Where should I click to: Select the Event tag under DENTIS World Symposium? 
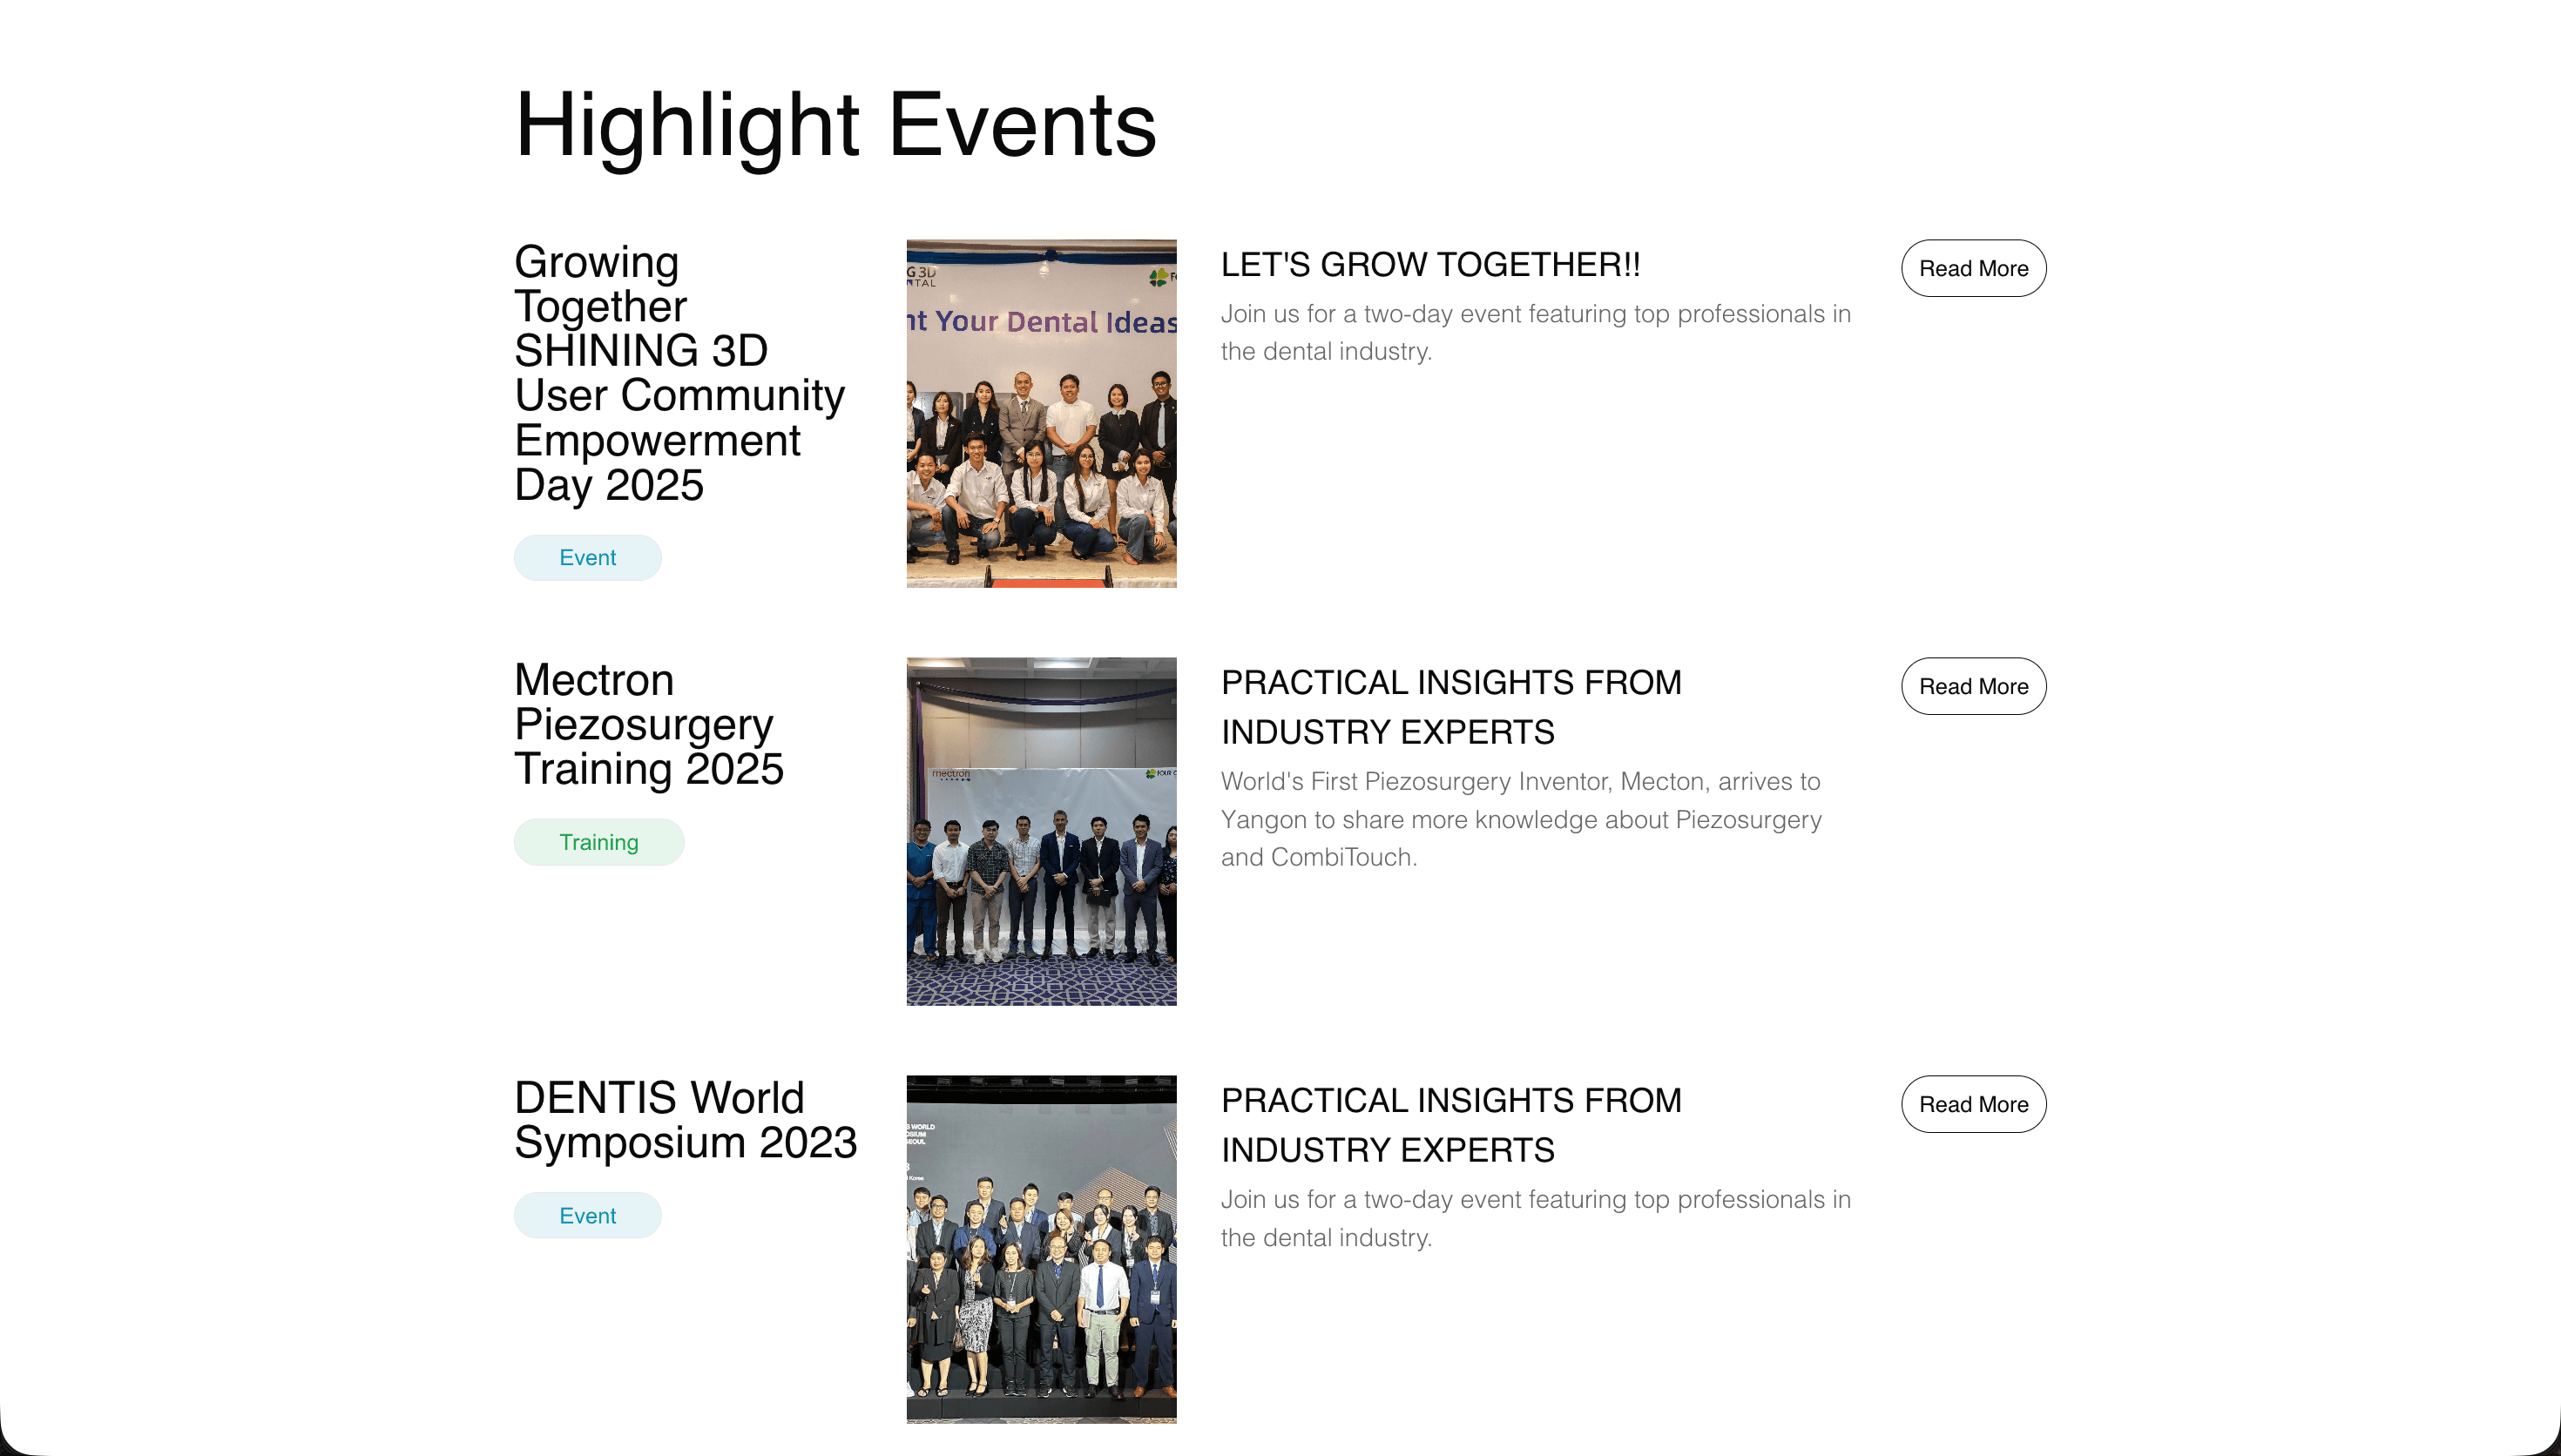[x=587, y=1215]
